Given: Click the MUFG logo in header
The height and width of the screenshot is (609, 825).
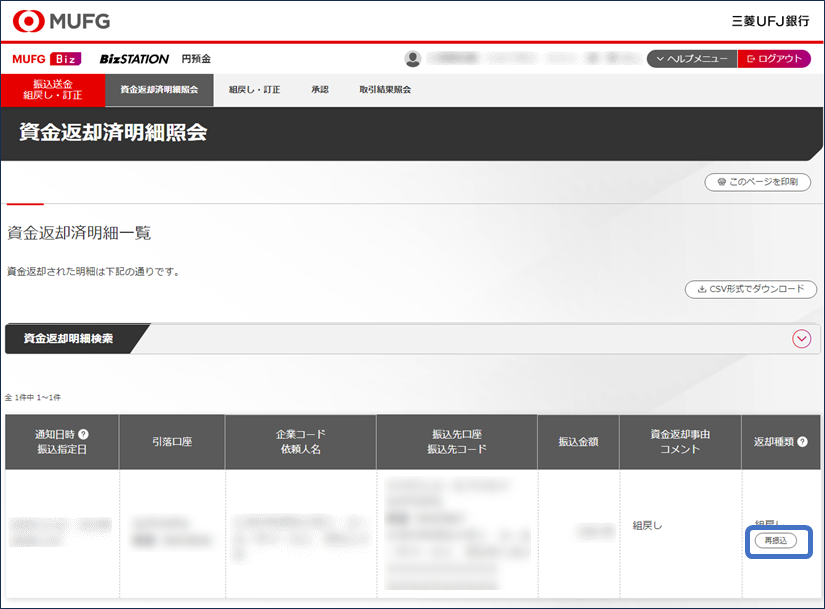Looking at the screenshot, I should point(62,20).
